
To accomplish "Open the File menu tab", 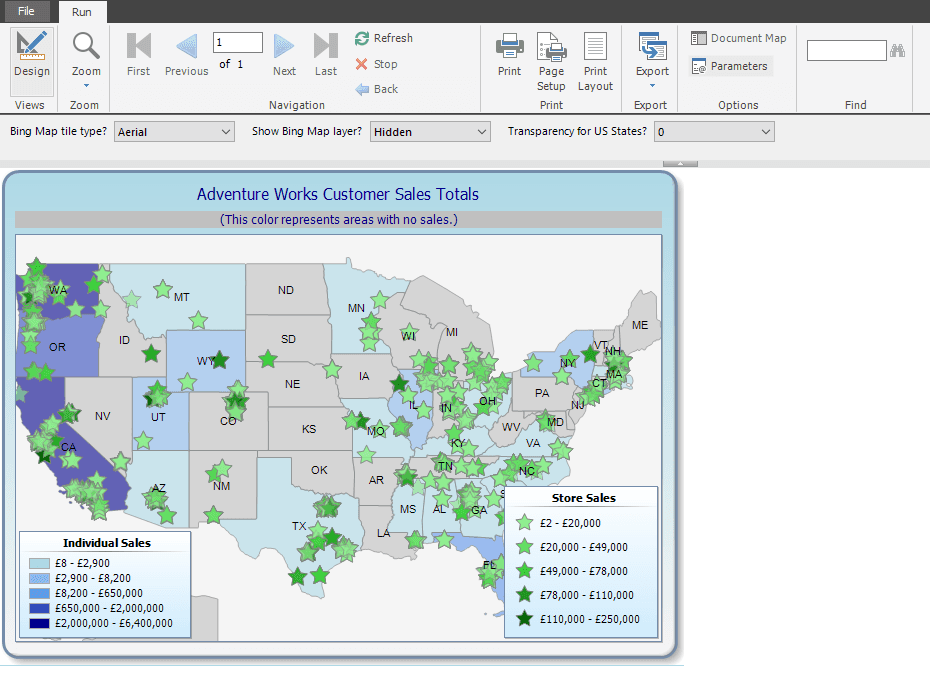I will [26, 11].
